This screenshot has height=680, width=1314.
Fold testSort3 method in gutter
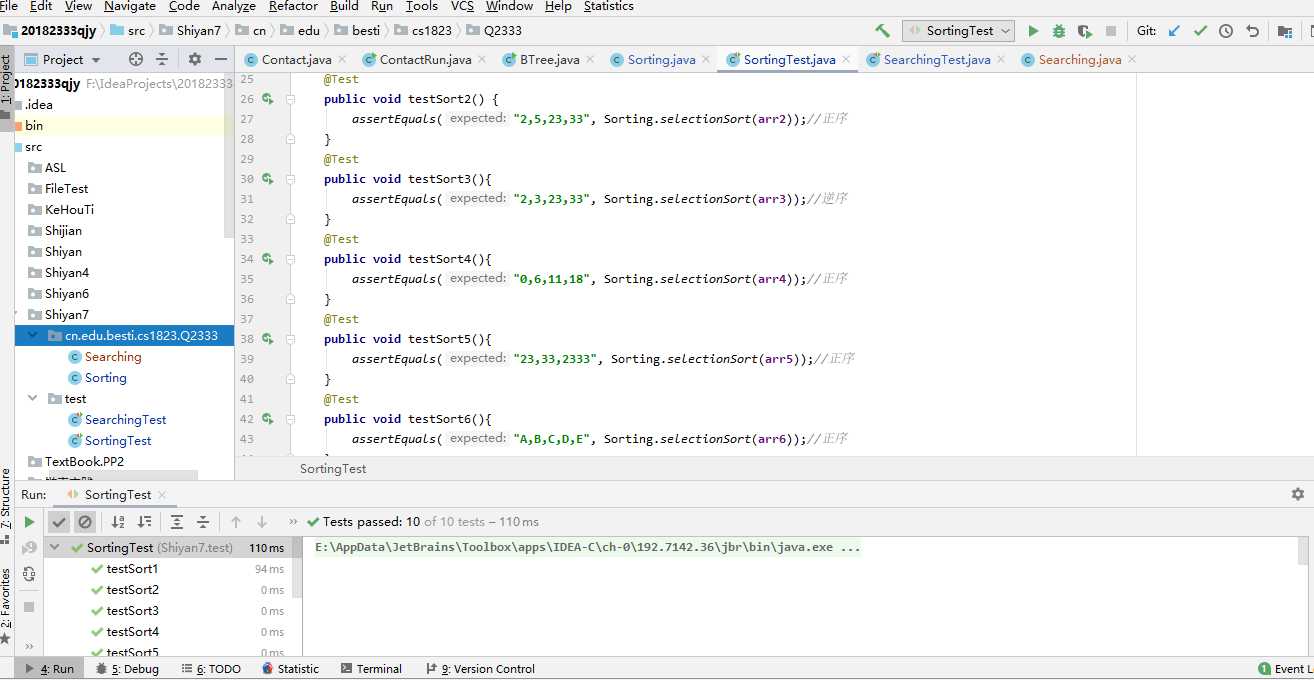pyautogui.click(x=291, y=179)
